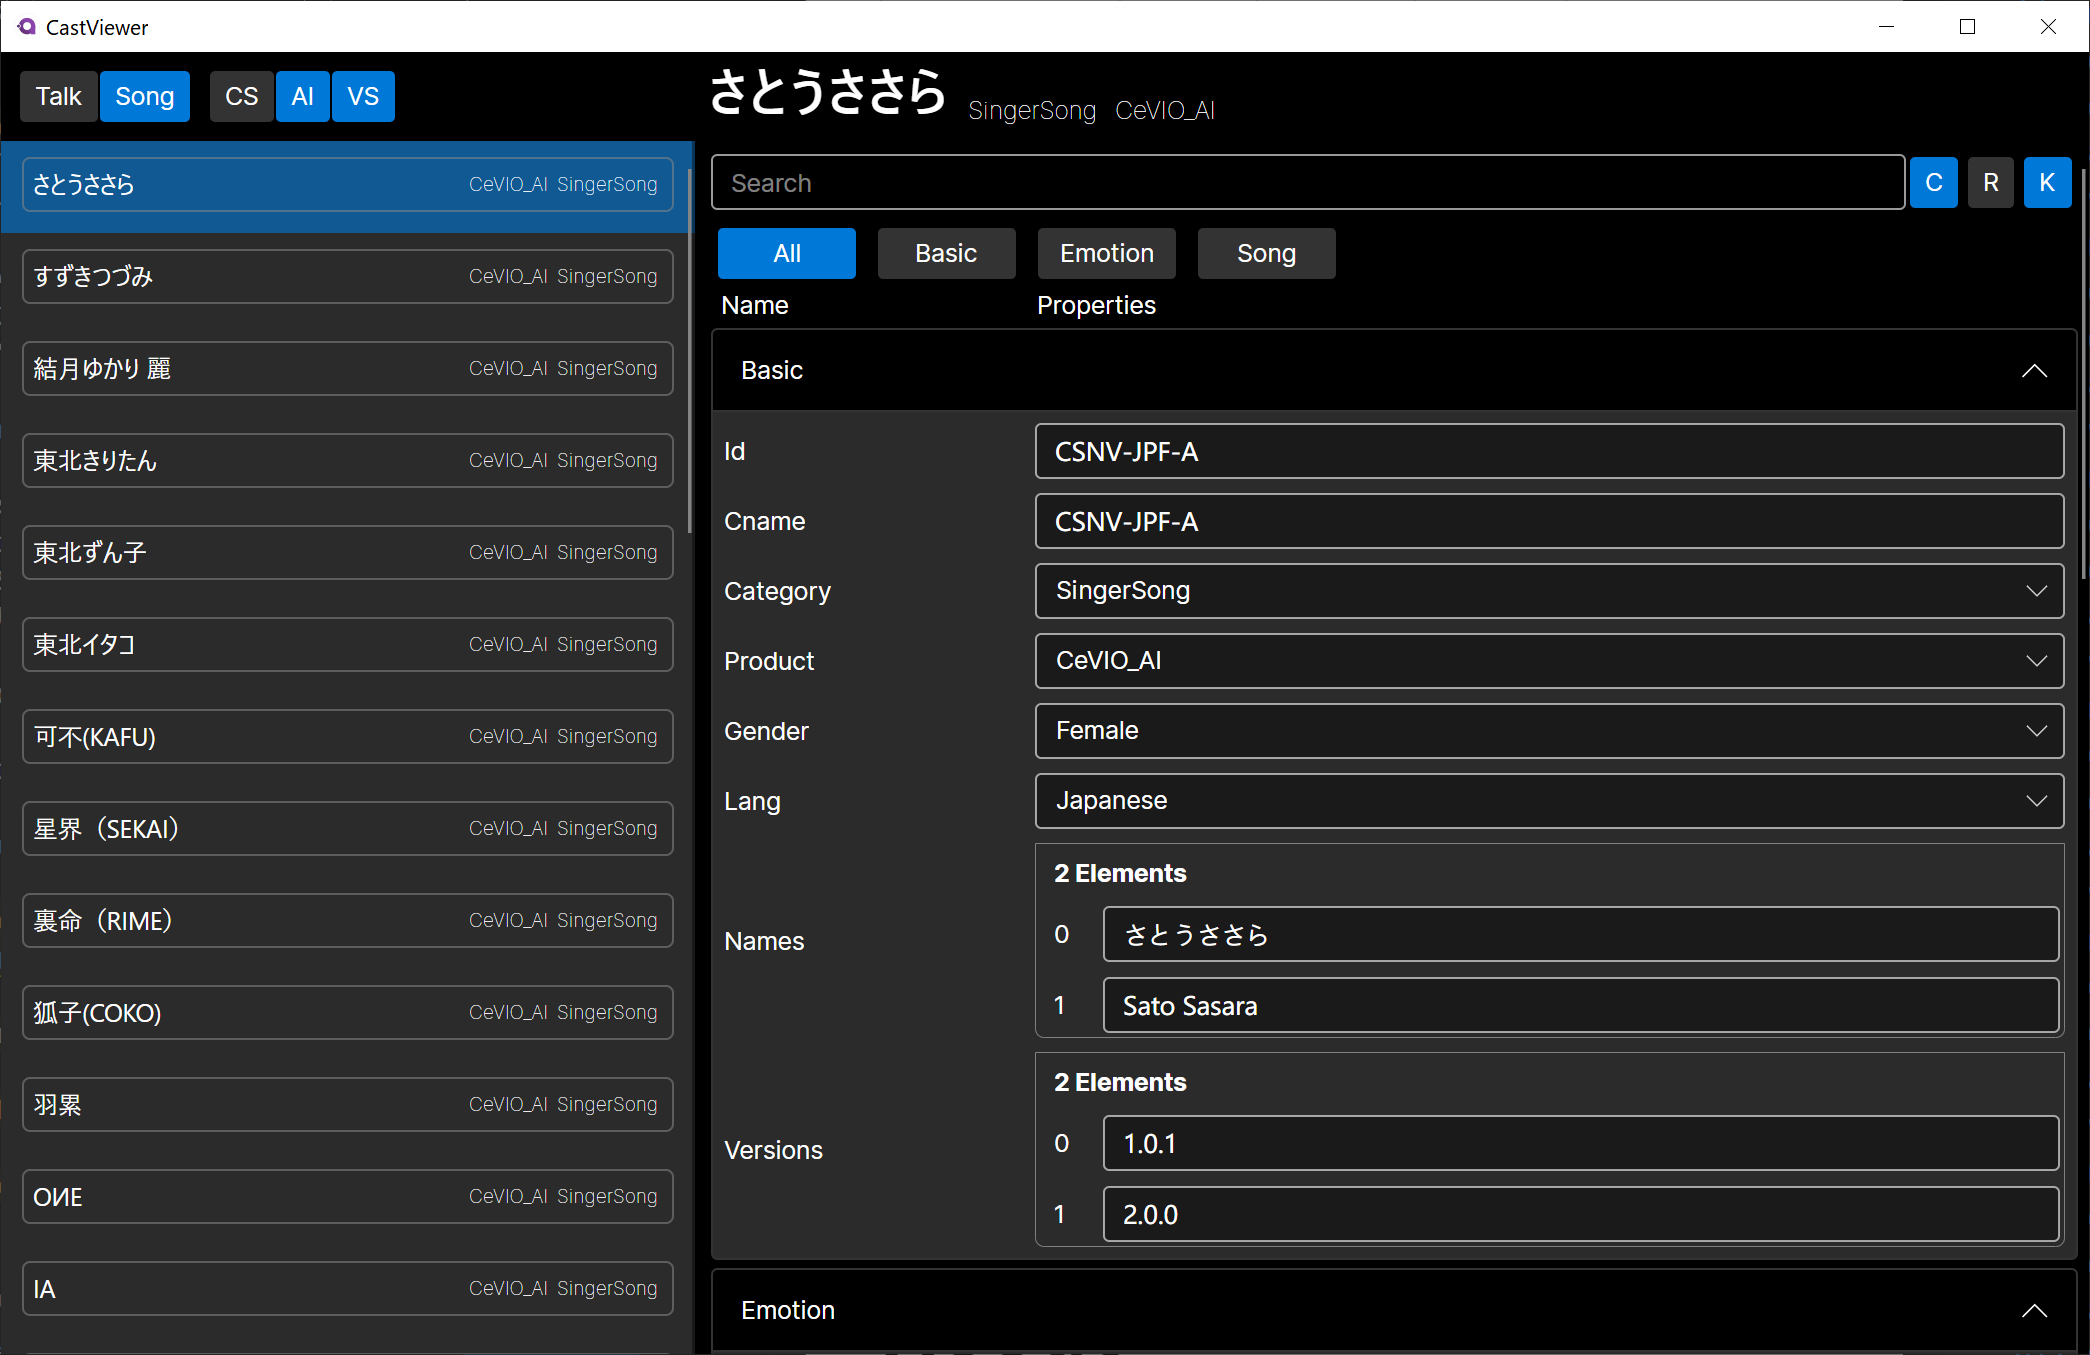Viewport: 2090px width, 1355px height.
Task: Toggle the CS product filter
Action: 241,97
